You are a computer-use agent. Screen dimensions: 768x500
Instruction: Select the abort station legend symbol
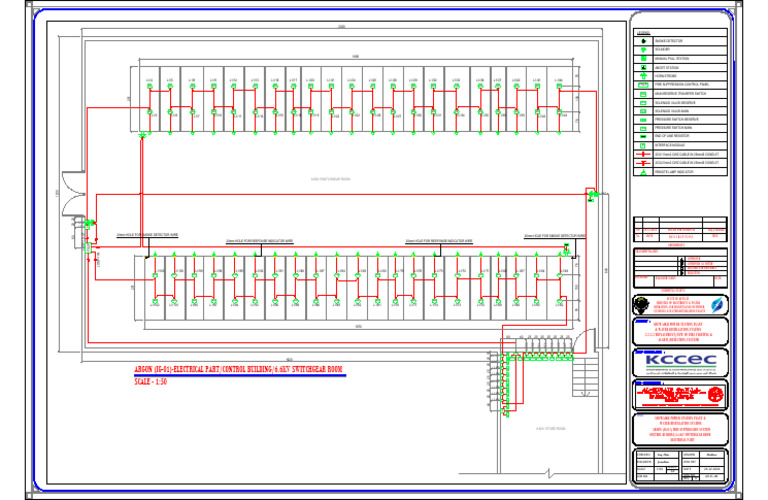[x=644, y=68]
